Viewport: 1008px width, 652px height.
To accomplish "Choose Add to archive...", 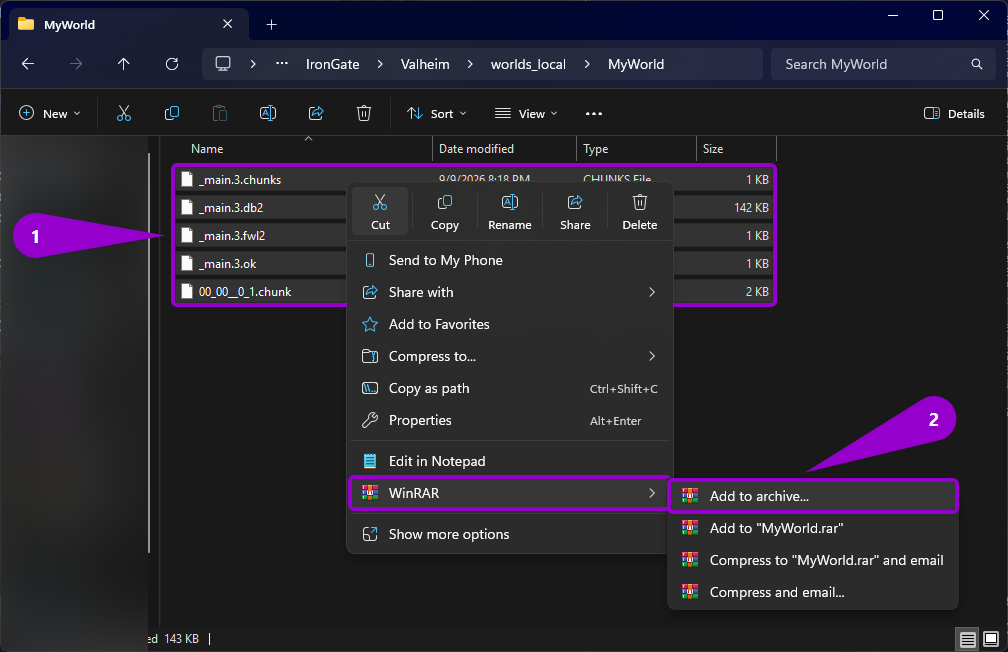I will tap(813, 496).
